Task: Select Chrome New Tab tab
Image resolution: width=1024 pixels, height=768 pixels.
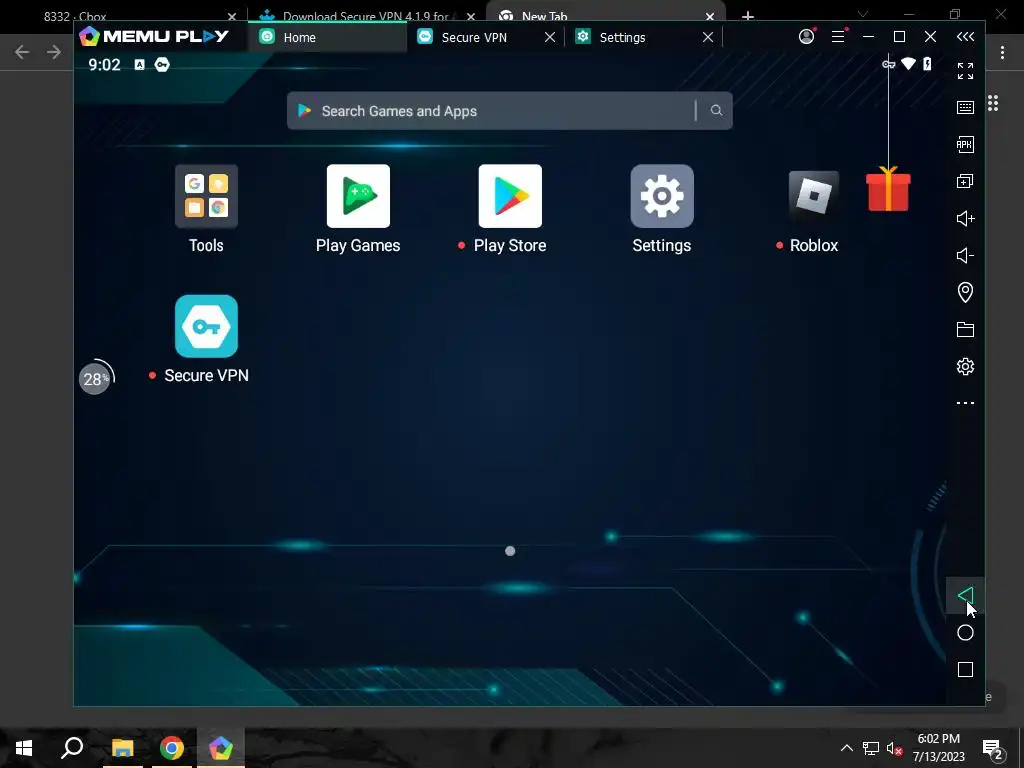Action: point(606,16)
